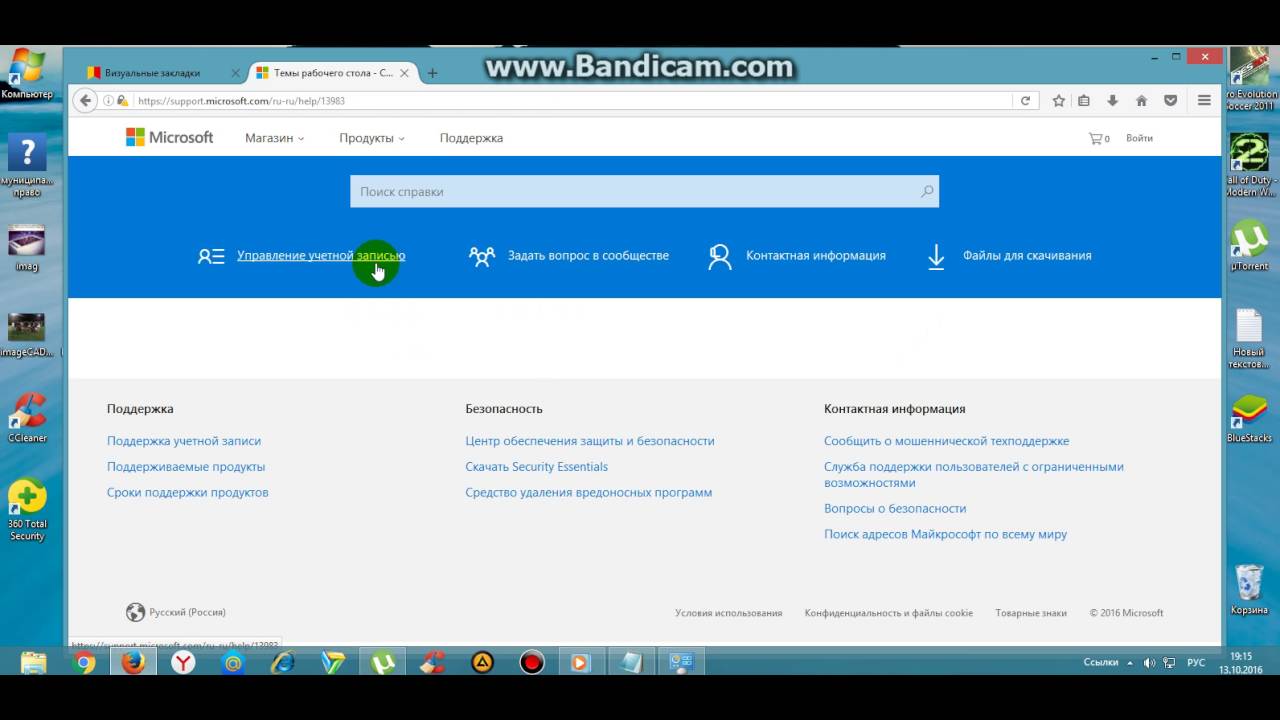Open the Поддержка menu item

tap(471, 138)
